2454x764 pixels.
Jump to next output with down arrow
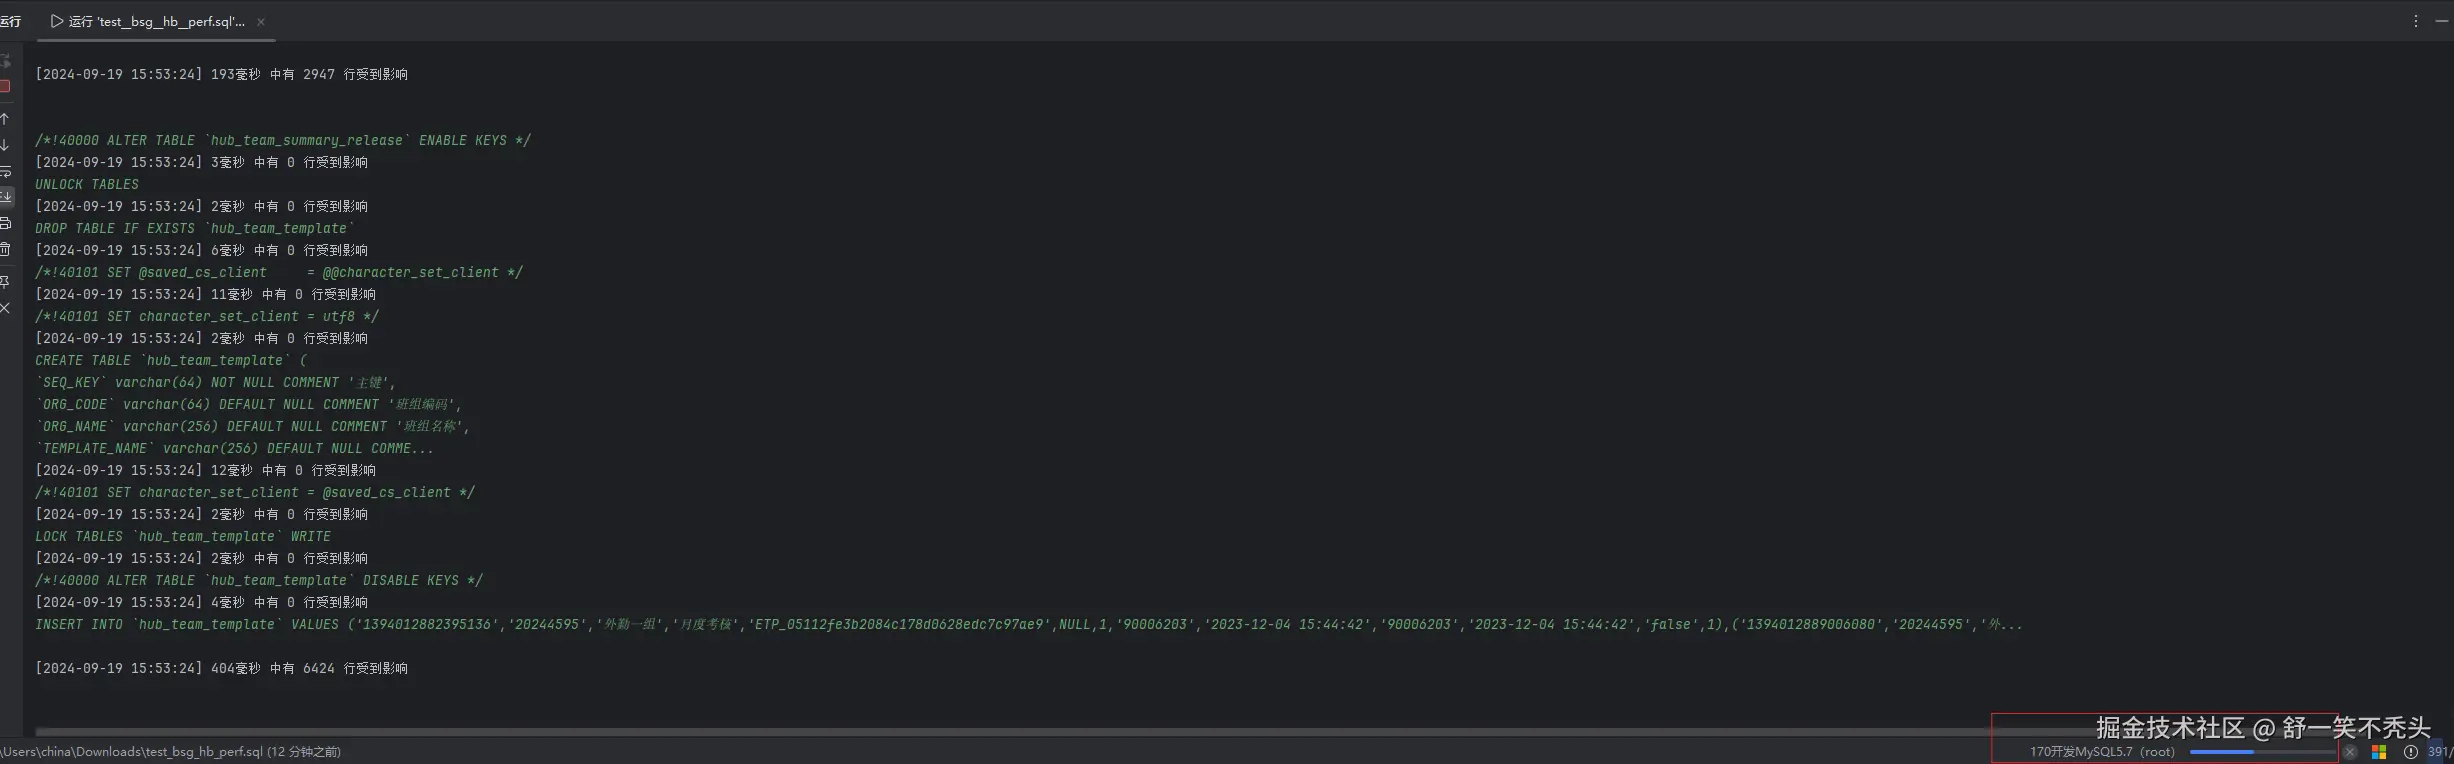pyautogui.click(x=5, y=145)
